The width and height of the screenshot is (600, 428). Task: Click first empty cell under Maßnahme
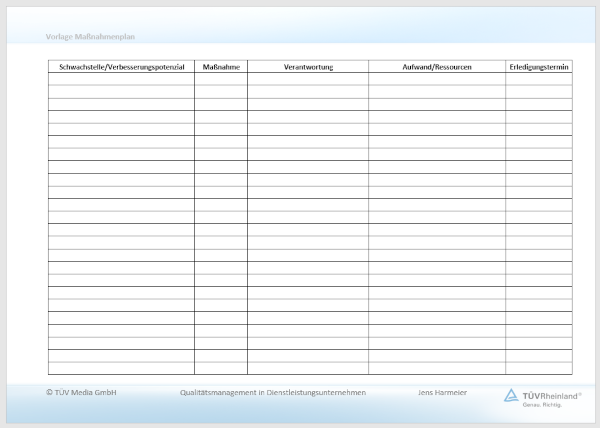tap(220, 79)
